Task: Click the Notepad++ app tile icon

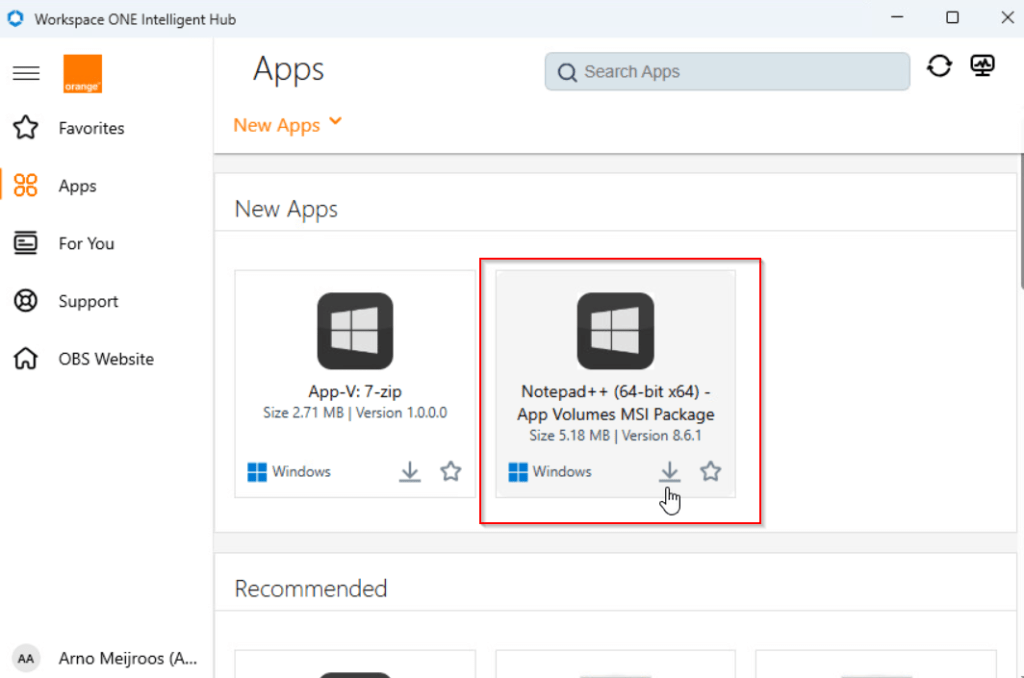Action: tap(615, 331)
